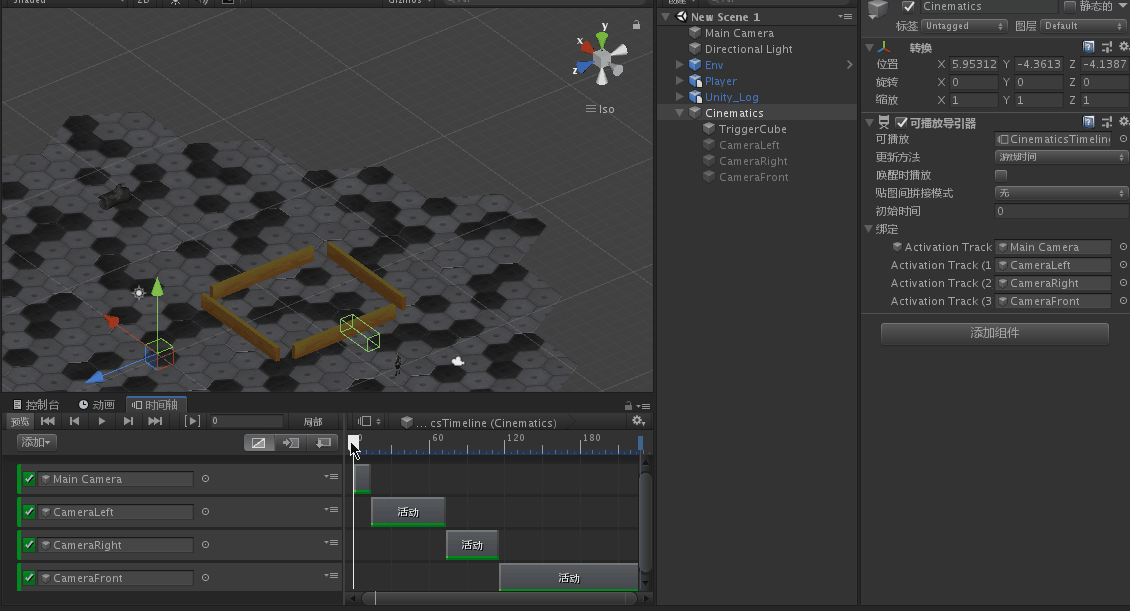Viewport: 1130px width, 611px height.
Task: Toggle Playable Director component enabled checkbox
Action: coord(902,122)
